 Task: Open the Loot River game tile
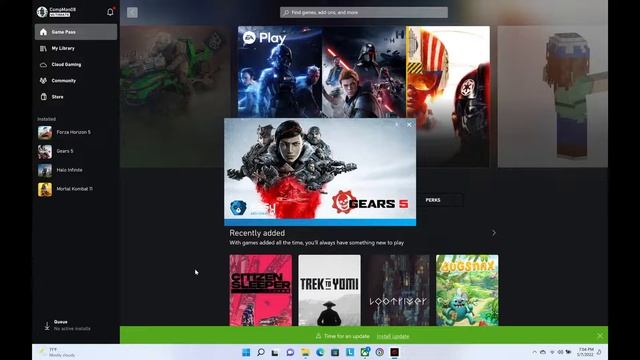(x=398, y=290)
